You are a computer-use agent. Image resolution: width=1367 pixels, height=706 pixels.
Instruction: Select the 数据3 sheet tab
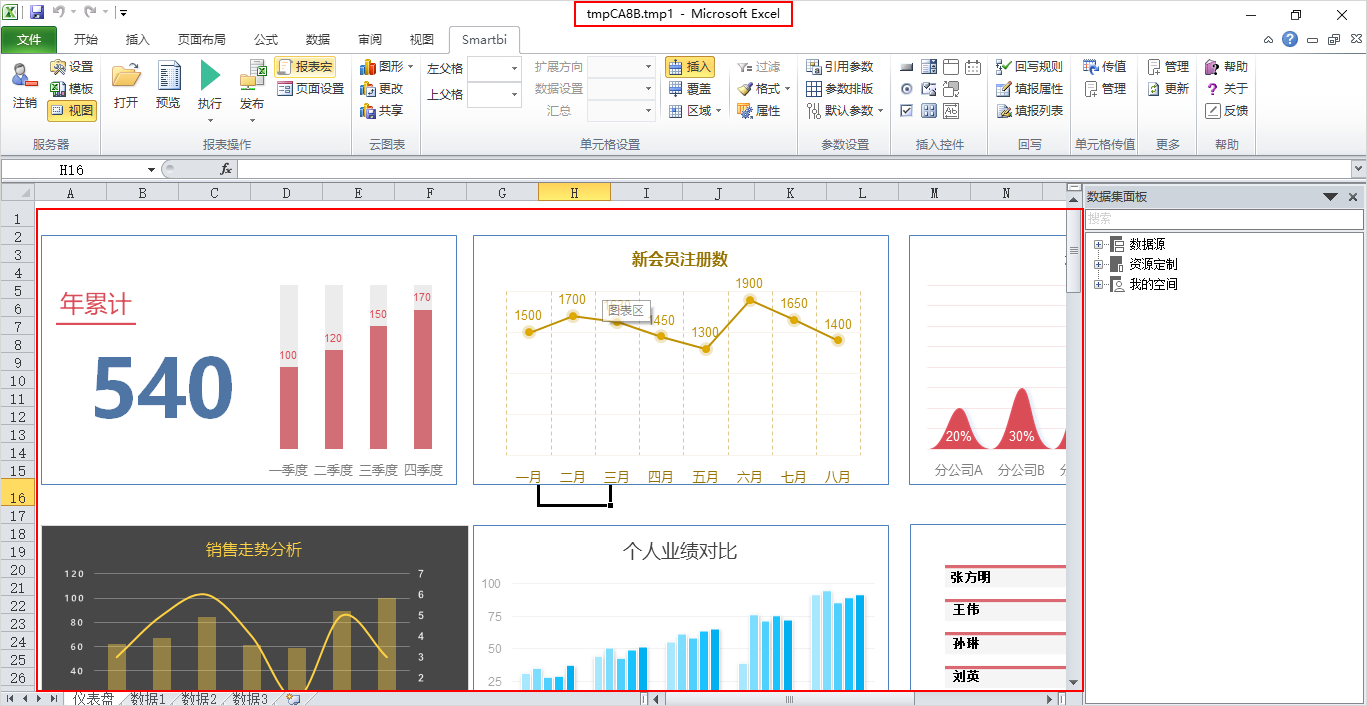[x=250, y=699]
